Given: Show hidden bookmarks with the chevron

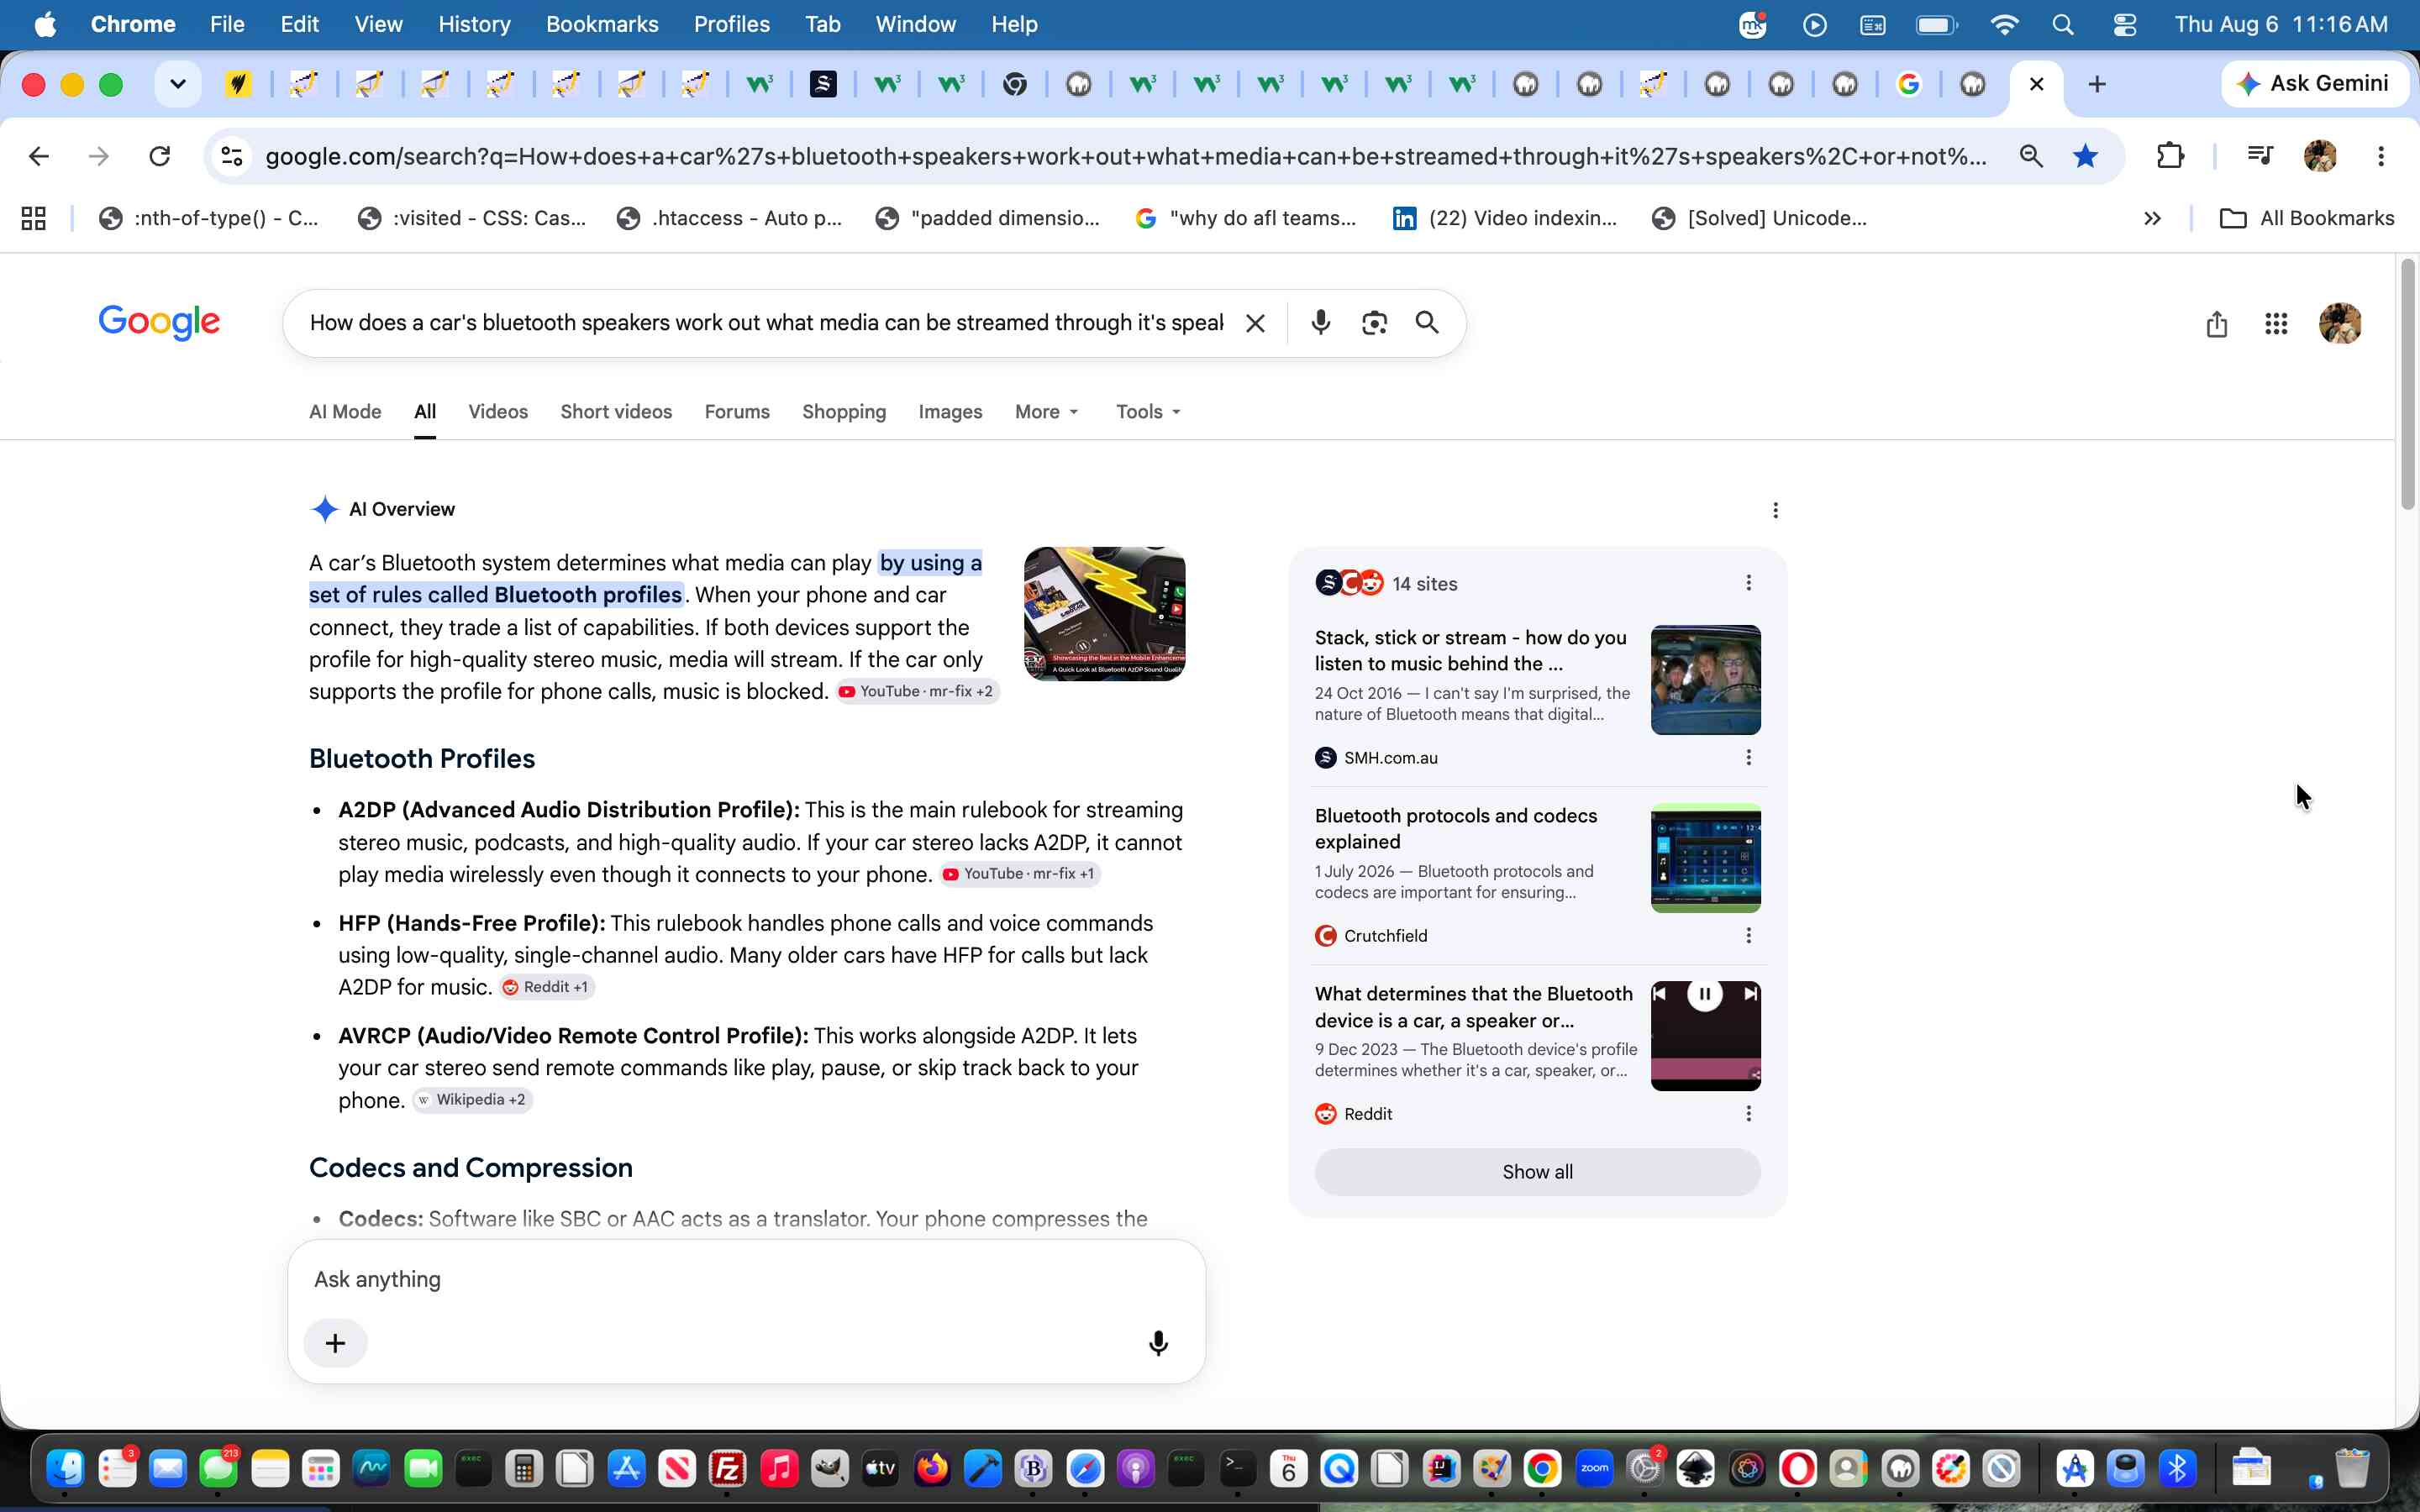Looking at the screenshot, I should tap(2152, 218).
